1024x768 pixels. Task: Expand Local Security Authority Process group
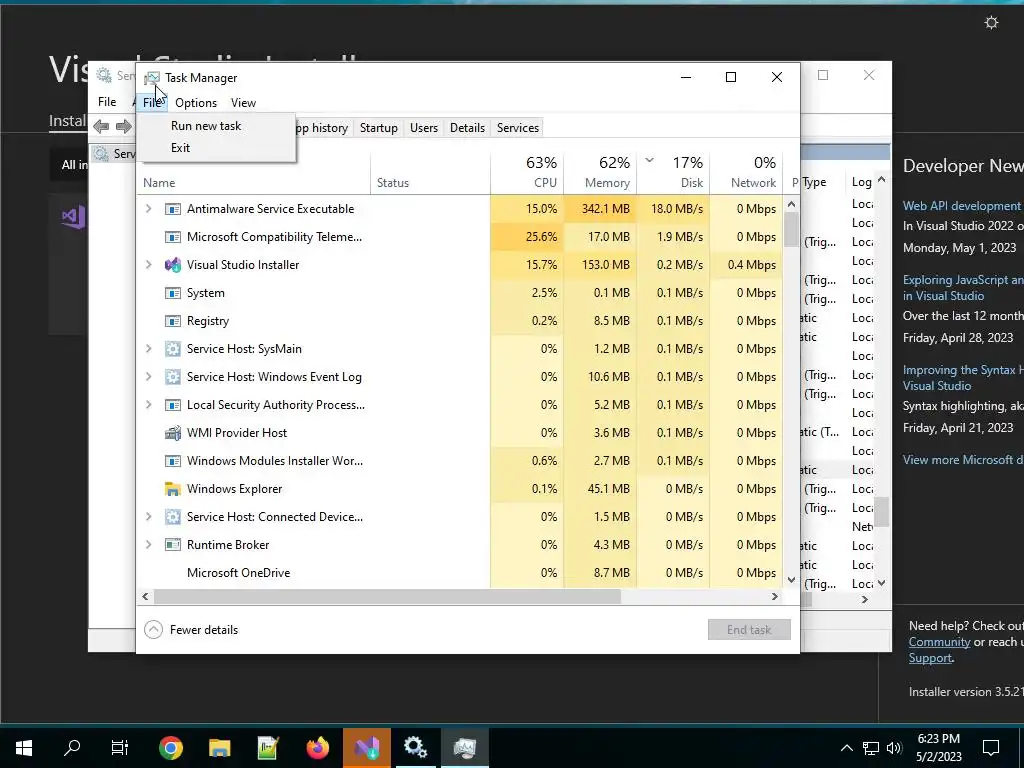point(148,405)
